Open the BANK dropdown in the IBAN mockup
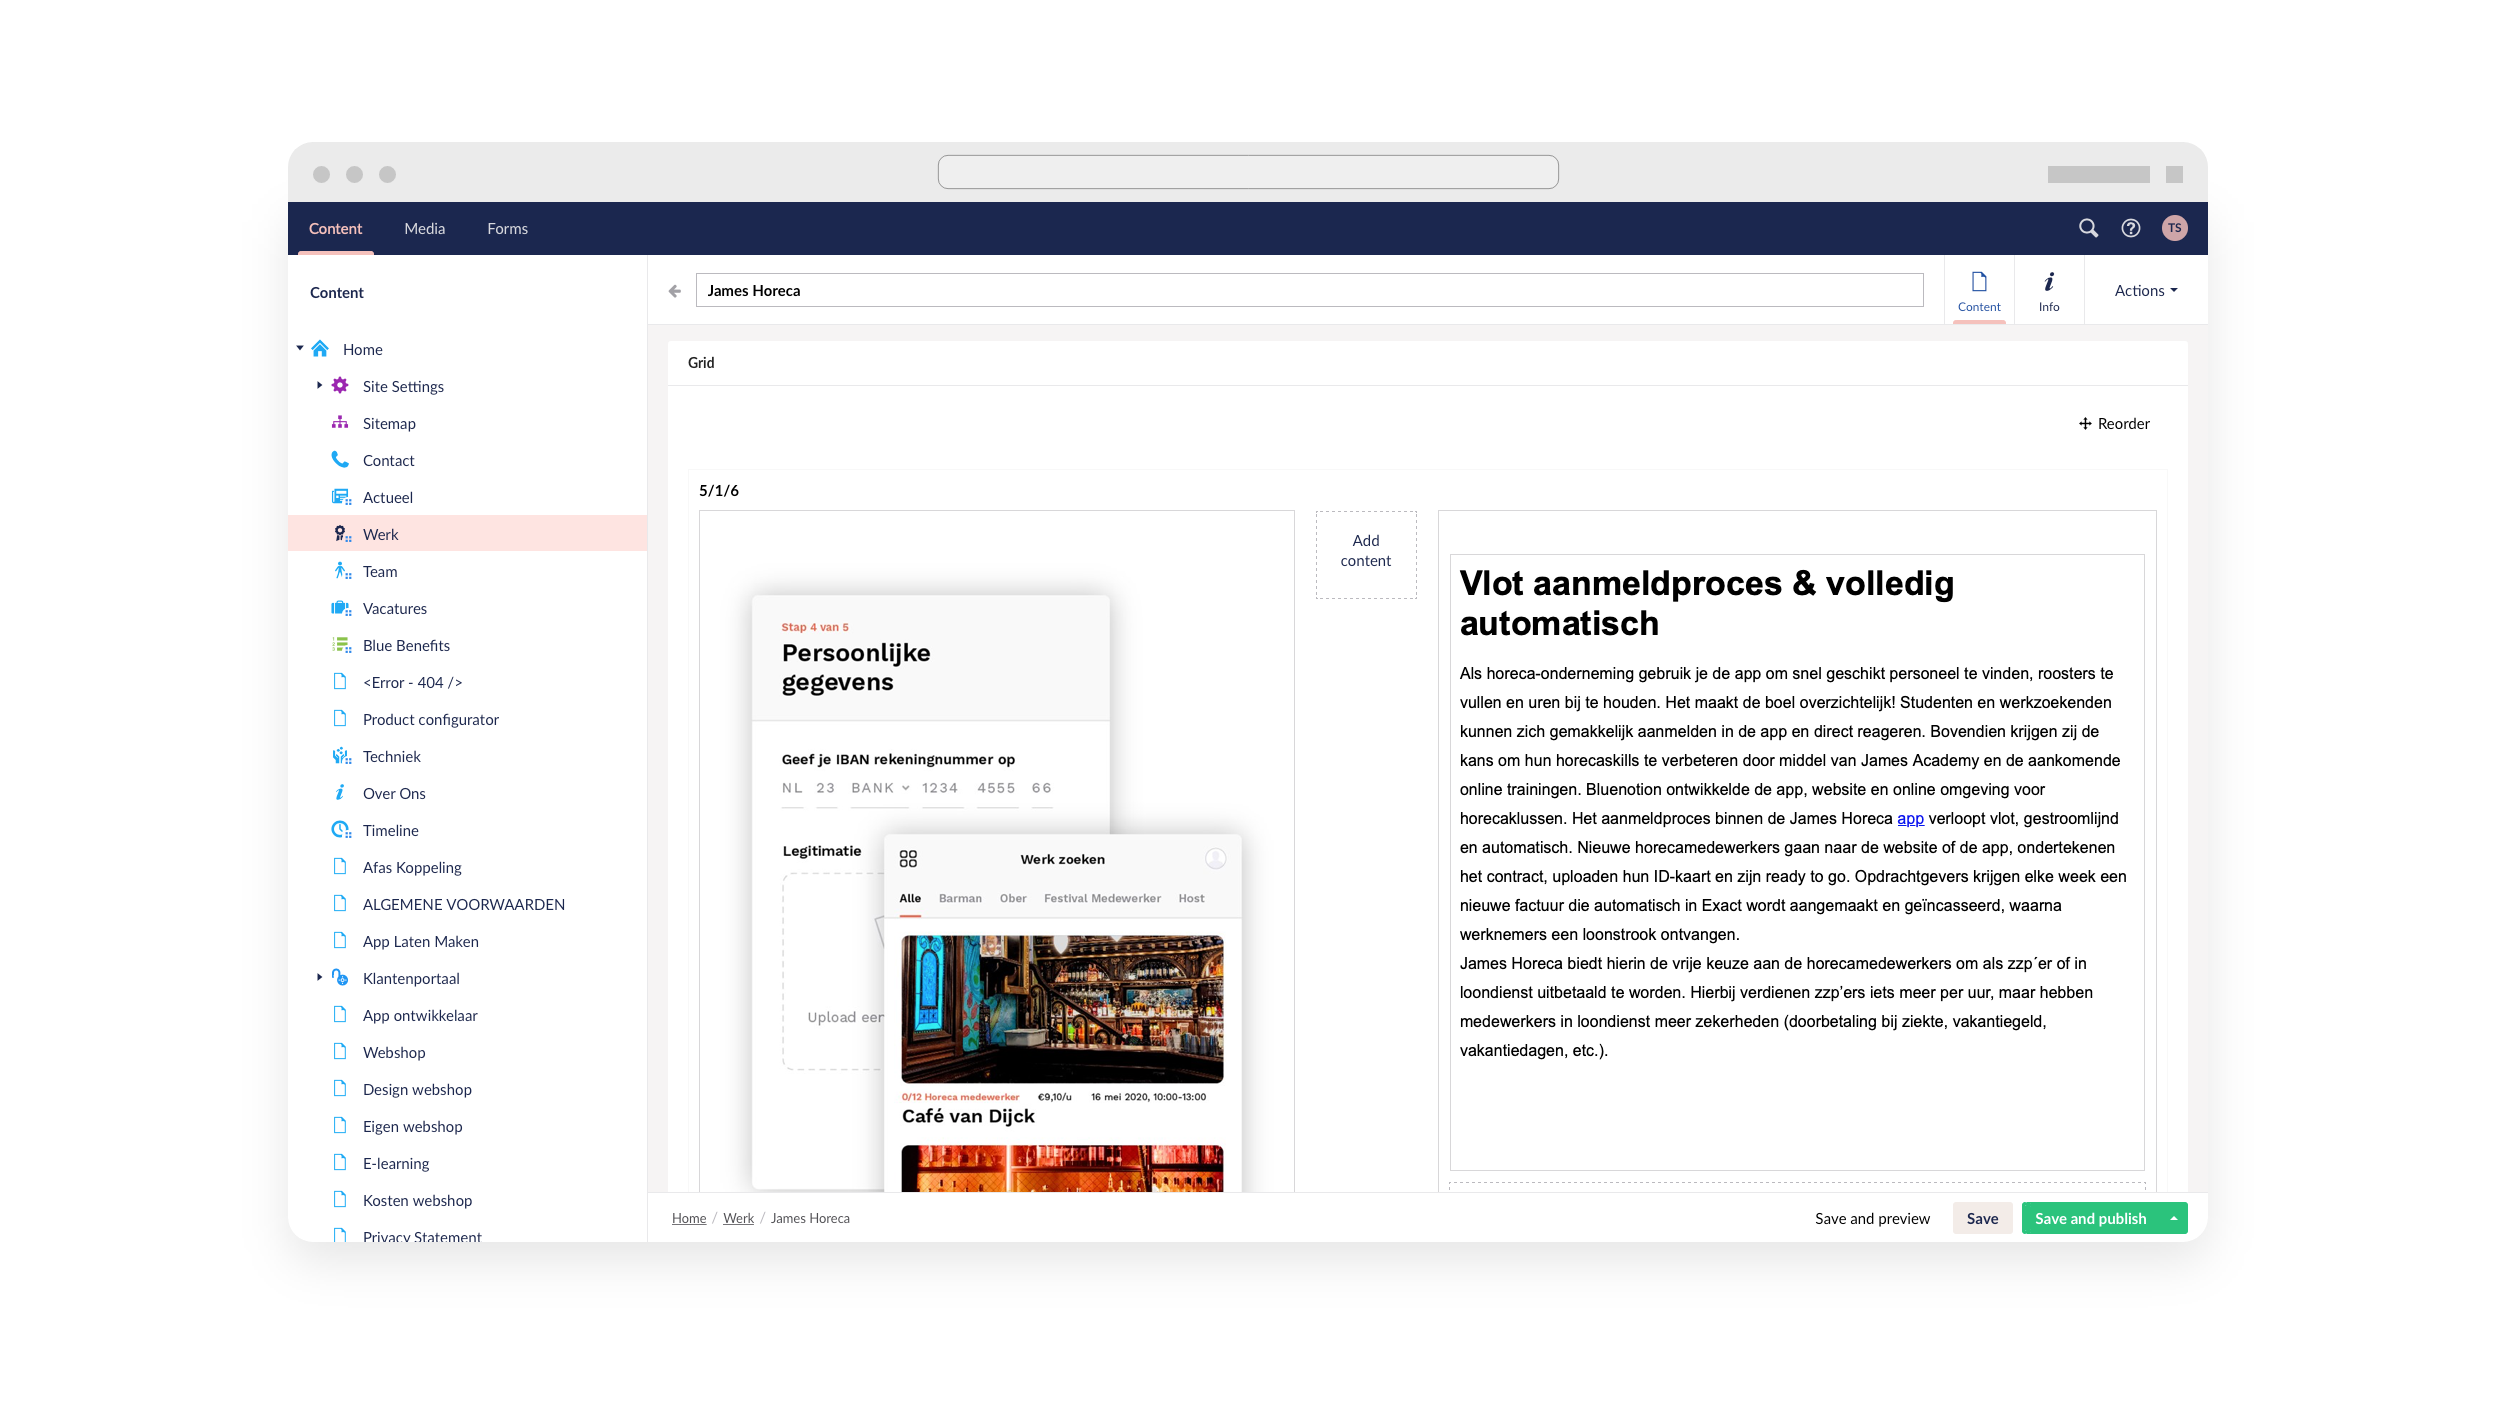 880,788
